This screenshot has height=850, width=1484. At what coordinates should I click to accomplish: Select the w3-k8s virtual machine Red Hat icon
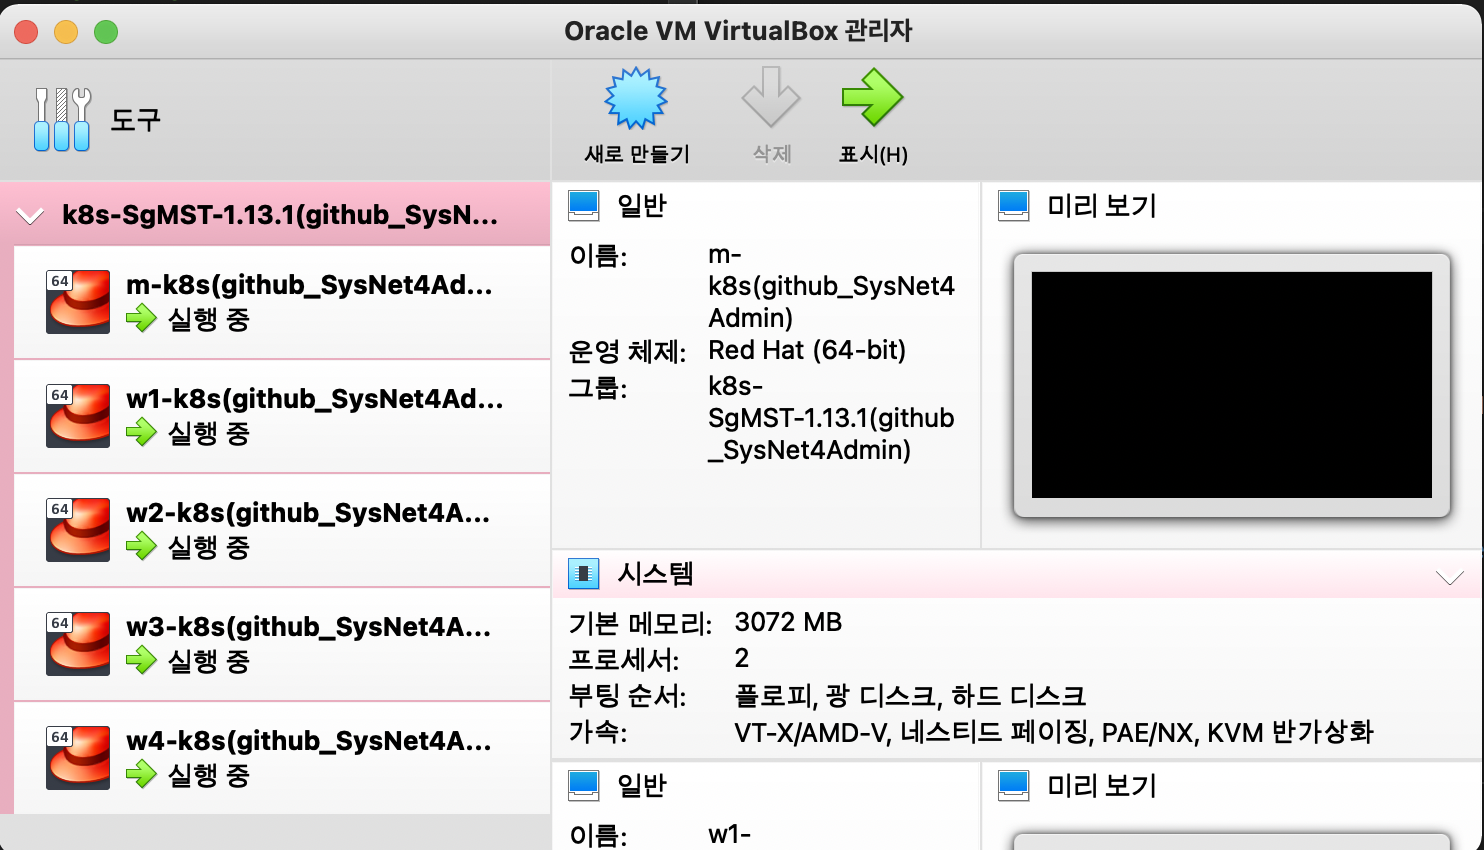[x=78, y=643]
